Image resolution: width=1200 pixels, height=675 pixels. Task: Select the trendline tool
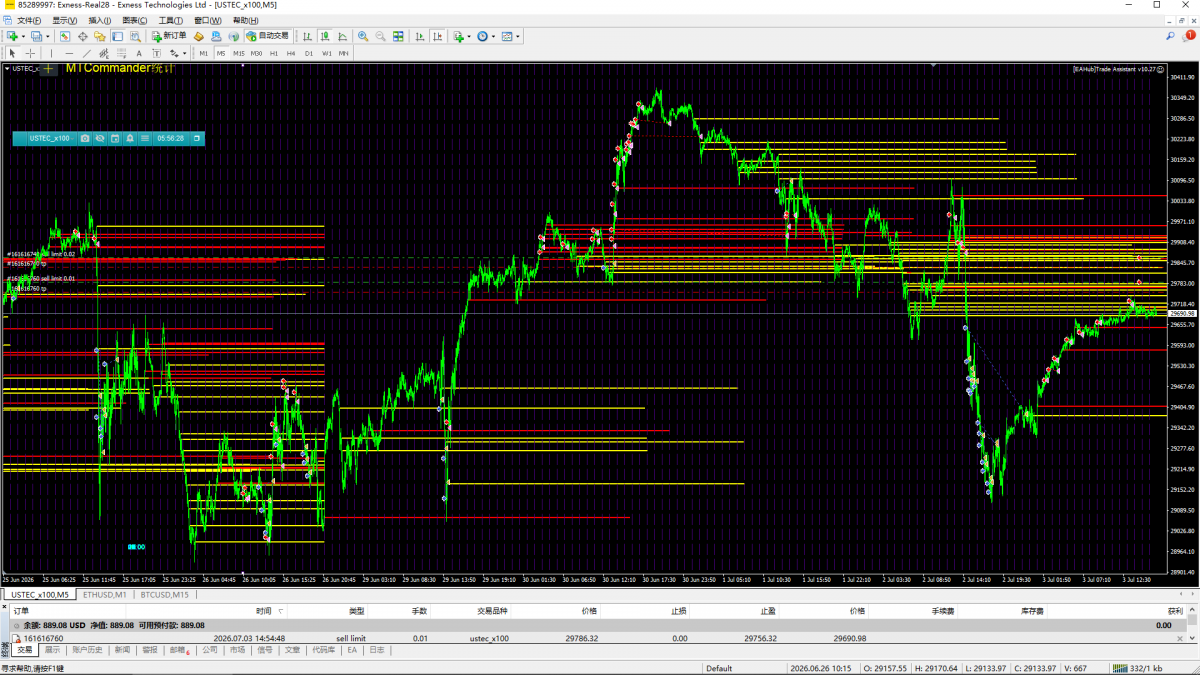87,53
